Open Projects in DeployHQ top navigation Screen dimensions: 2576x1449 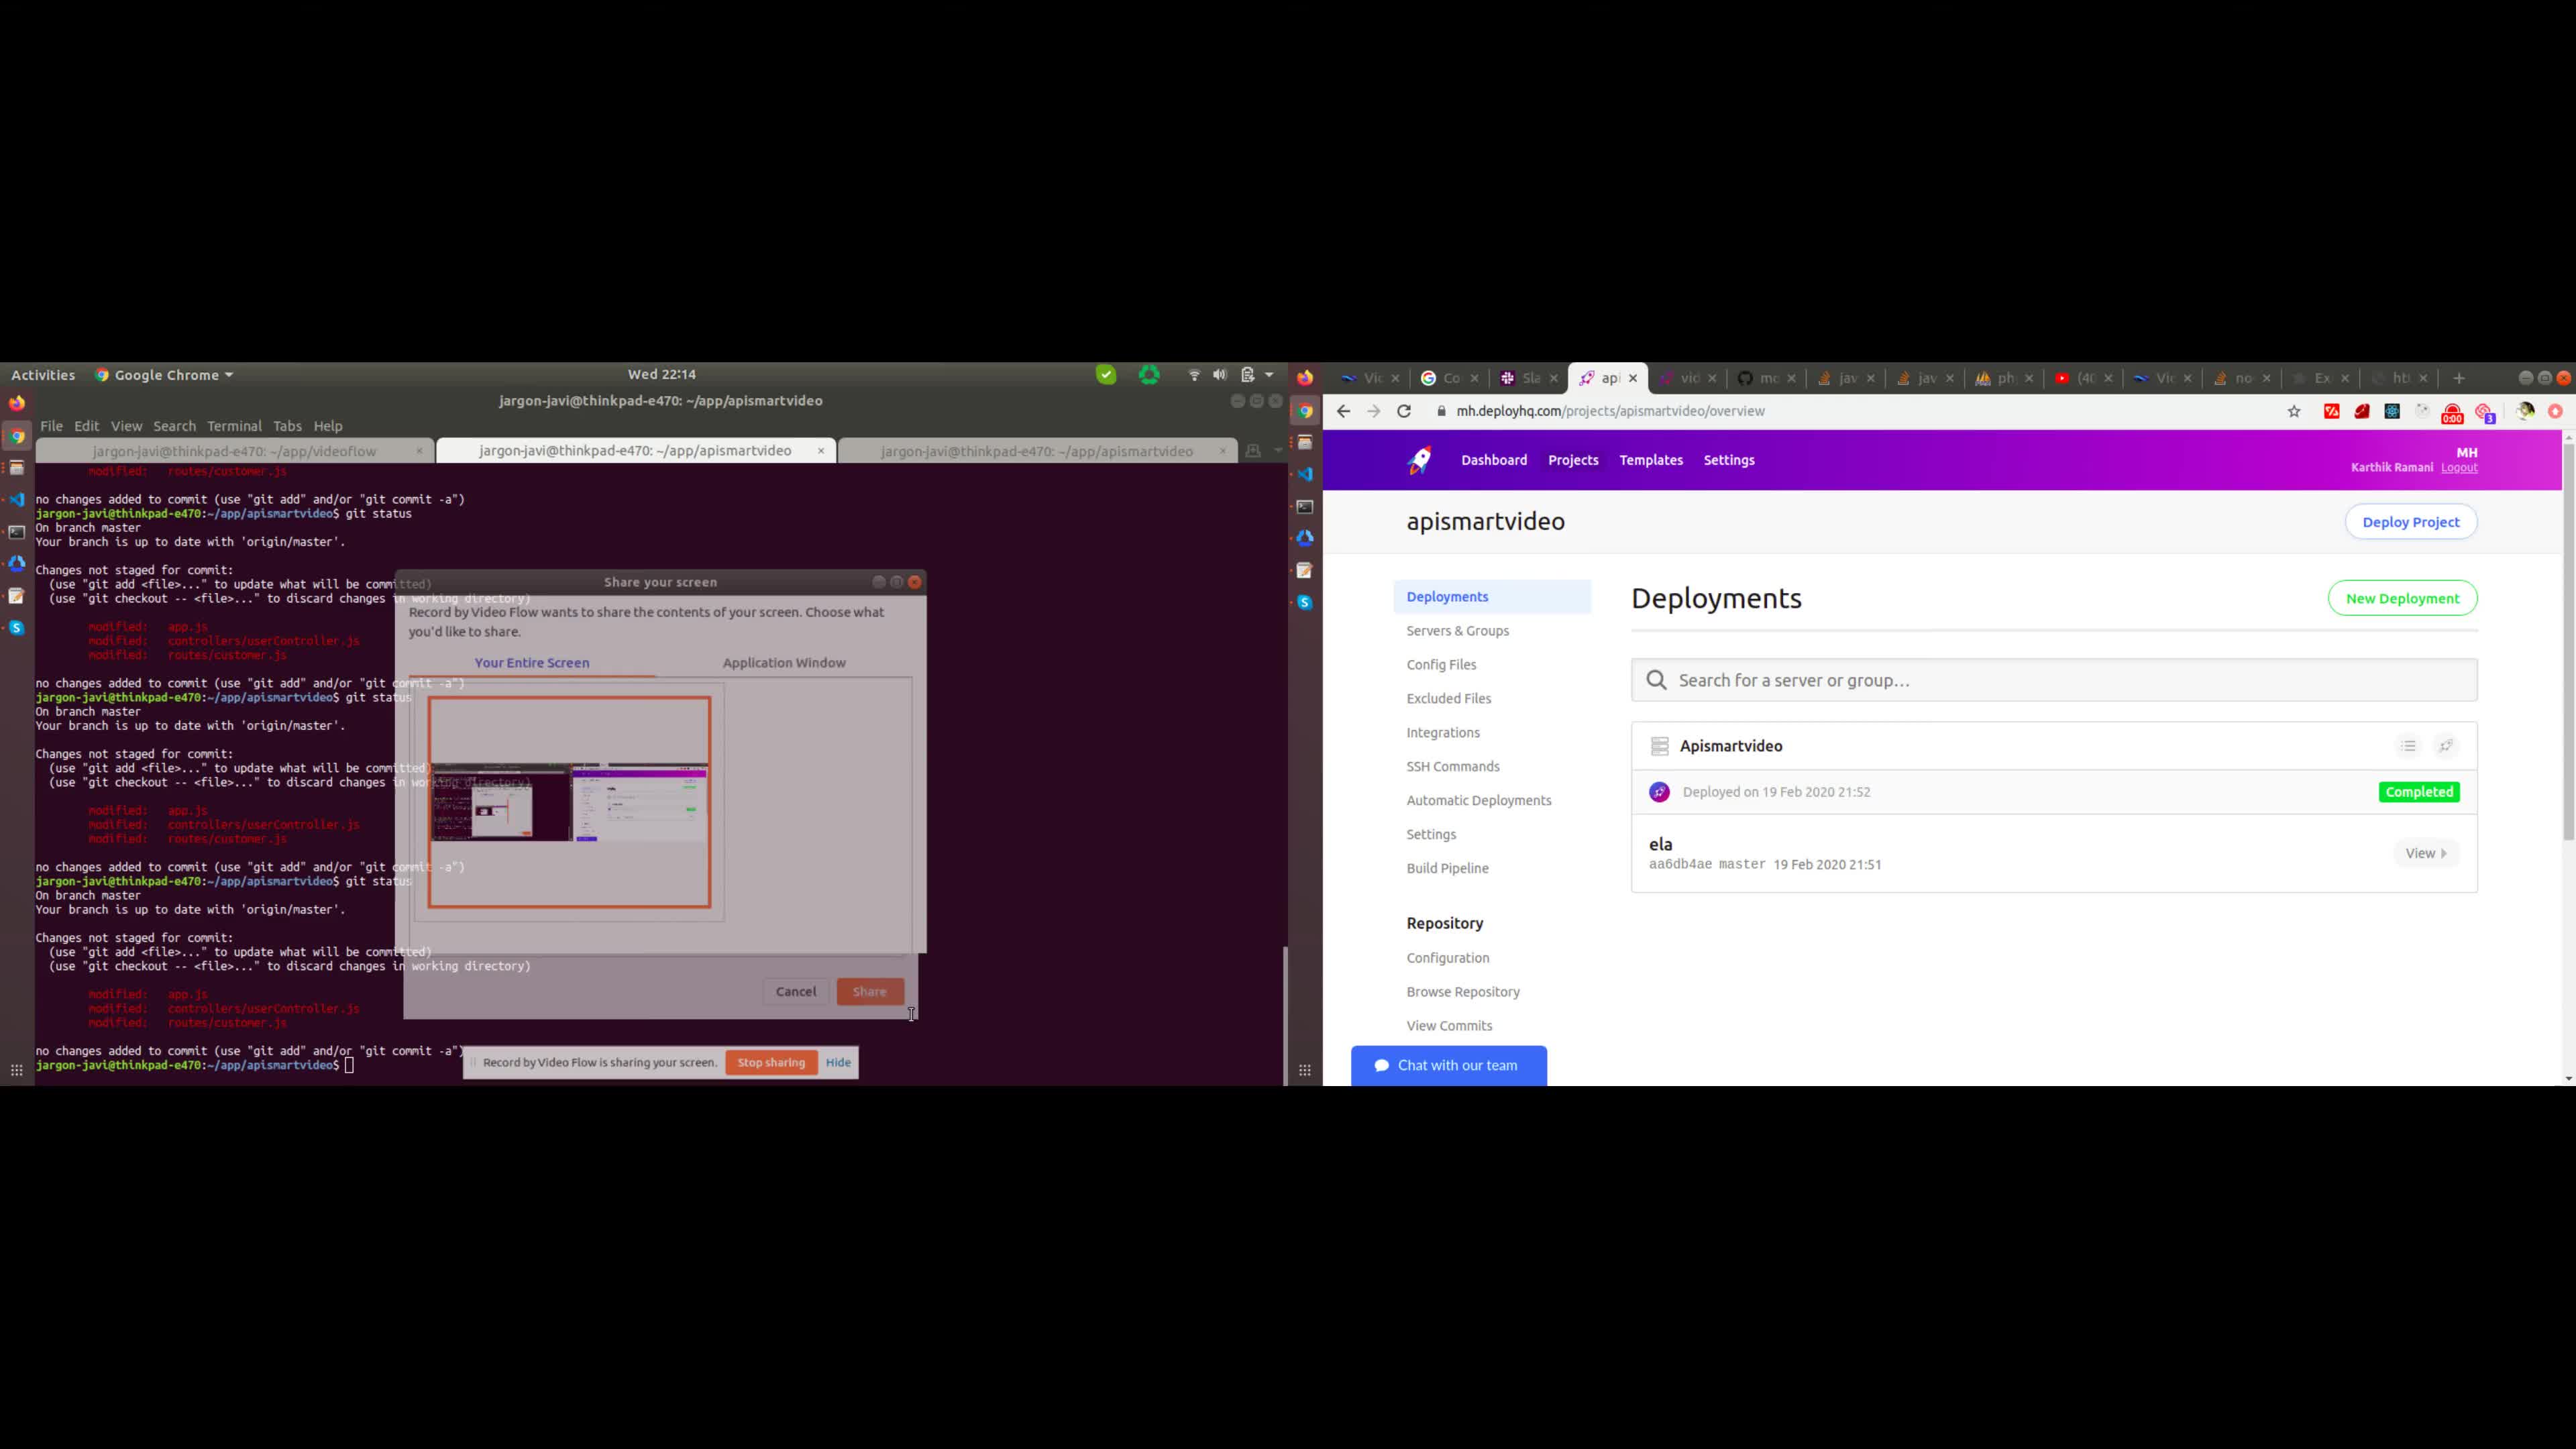coord(1573,460)
